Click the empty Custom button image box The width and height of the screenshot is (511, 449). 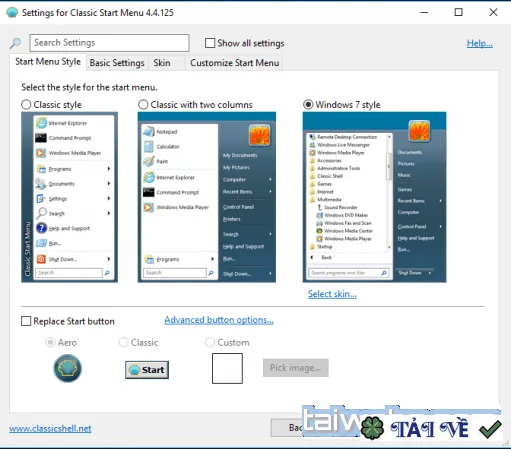[x=227, y=368]
